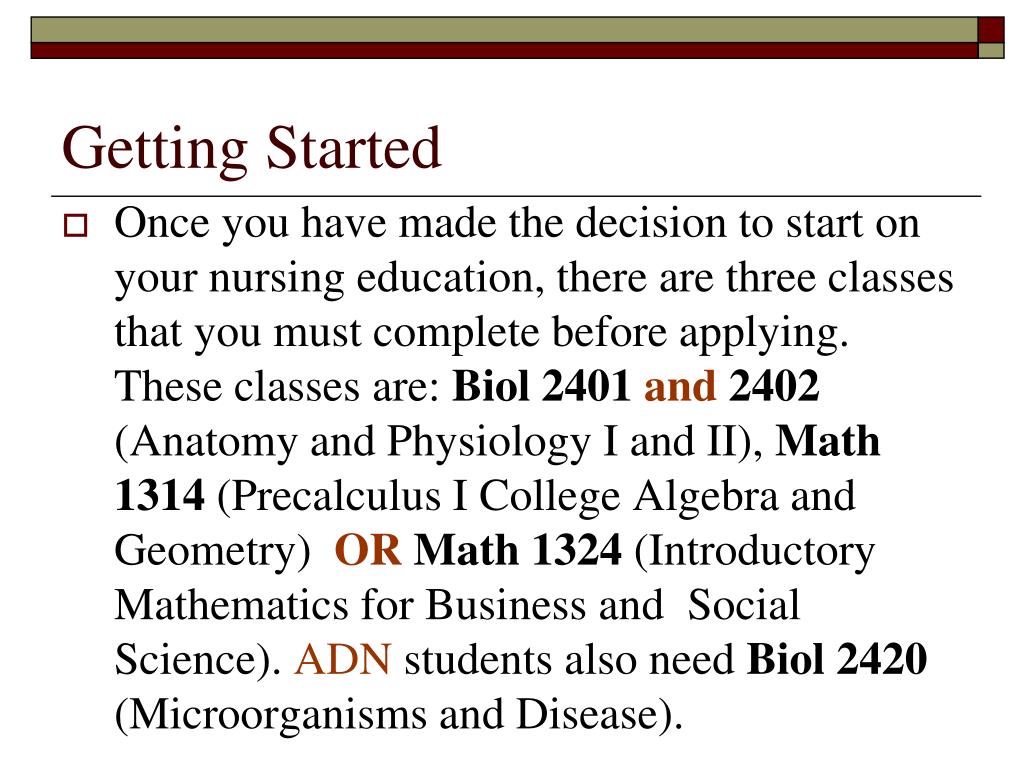Click the orange "ADN" text
1024x768 pixels.
point(343,659)
